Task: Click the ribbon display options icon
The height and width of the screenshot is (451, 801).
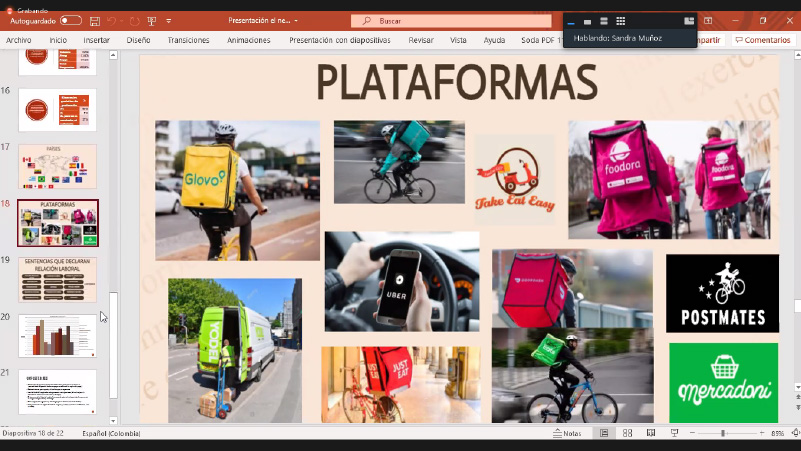Action: coord(708,21)
